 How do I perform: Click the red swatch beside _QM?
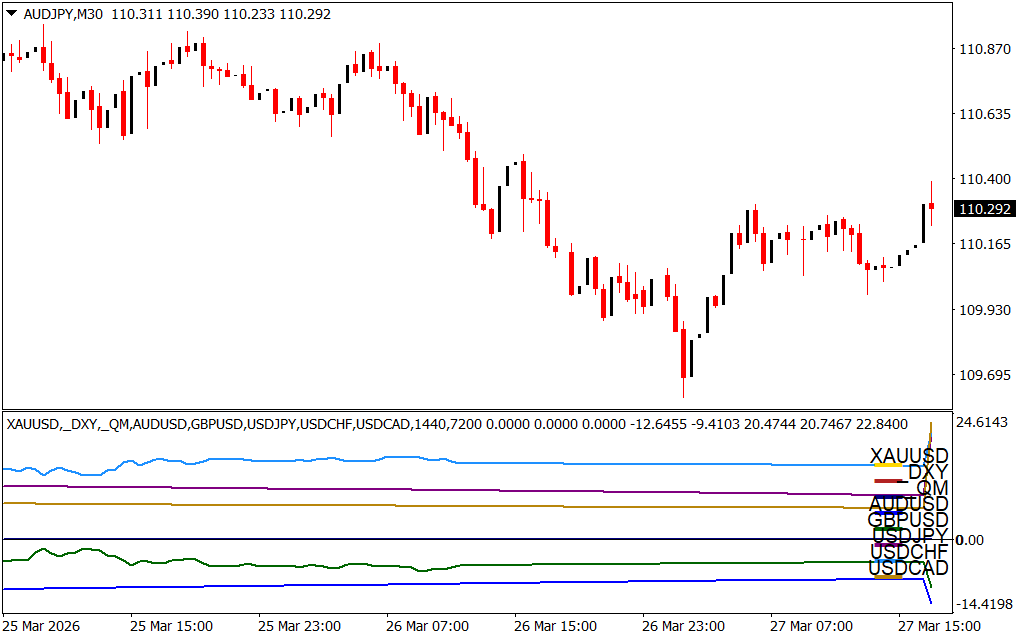point(888,482)
